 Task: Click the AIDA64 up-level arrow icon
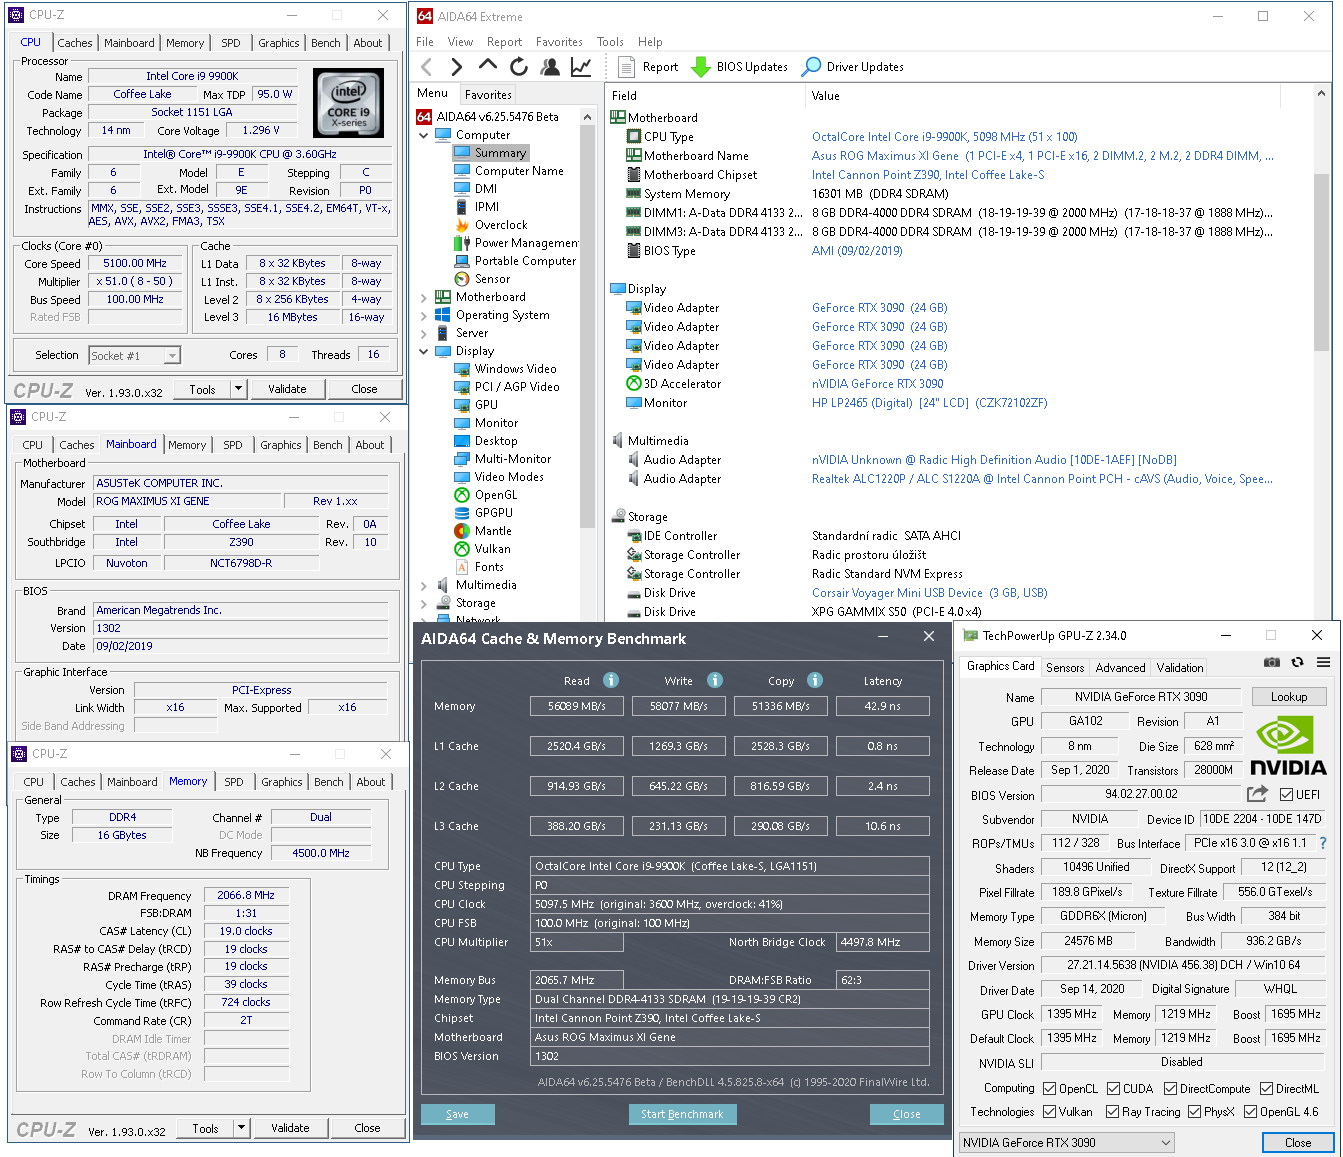[488, 65]
